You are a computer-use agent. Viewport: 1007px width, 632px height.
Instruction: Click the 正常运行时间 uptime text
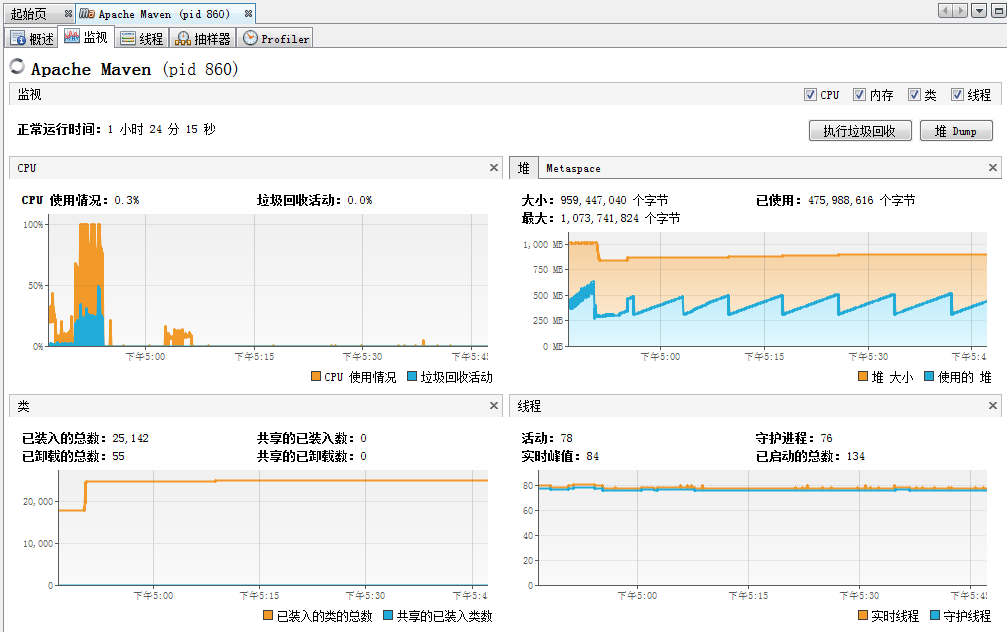116,129
